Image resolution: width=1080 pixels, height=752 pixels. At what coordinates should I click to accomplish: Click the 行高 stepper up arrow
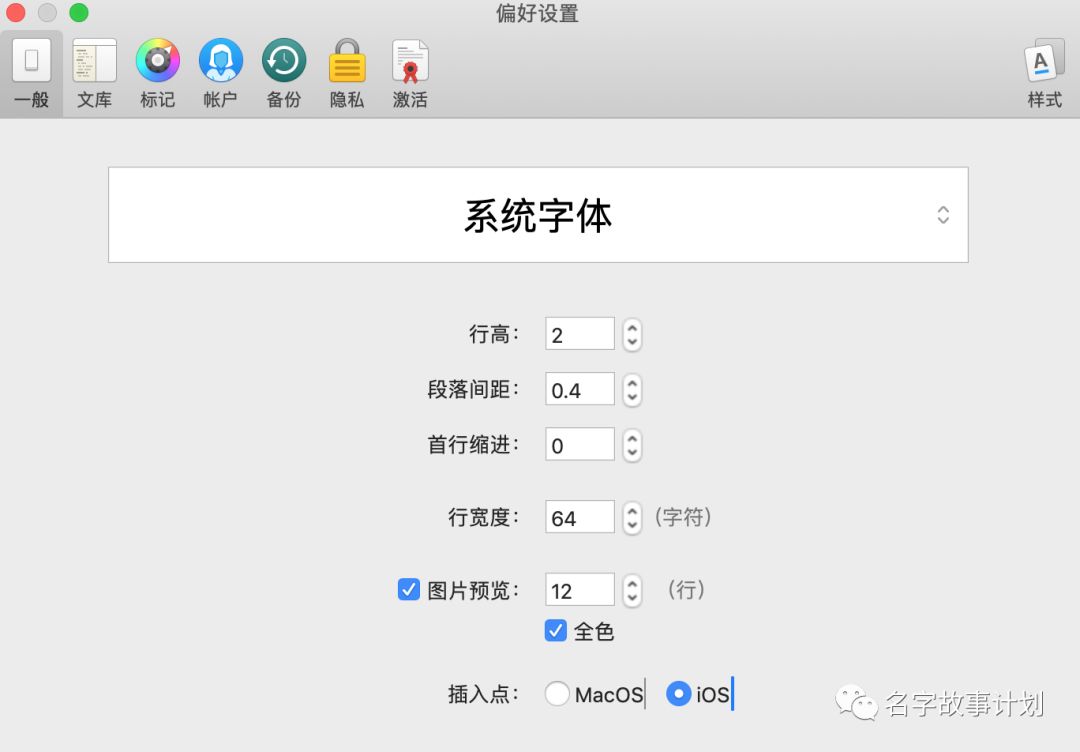631,327
